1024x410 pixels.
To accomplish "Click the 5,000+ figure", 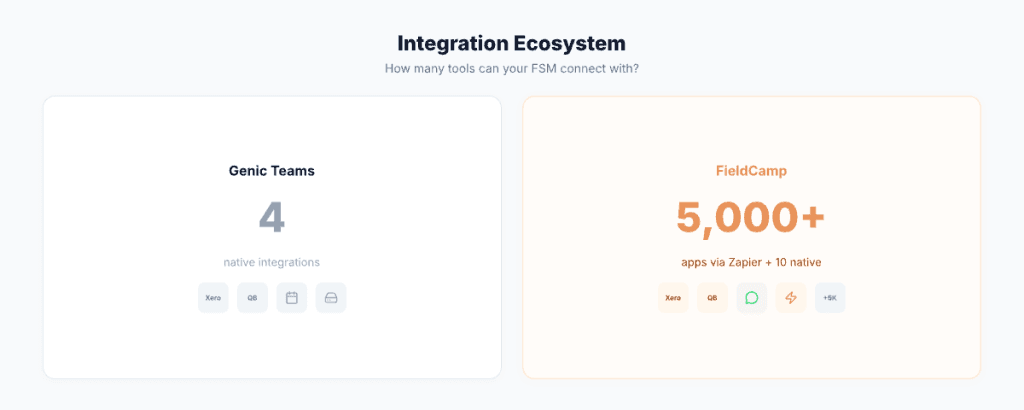I will [751, 217].
